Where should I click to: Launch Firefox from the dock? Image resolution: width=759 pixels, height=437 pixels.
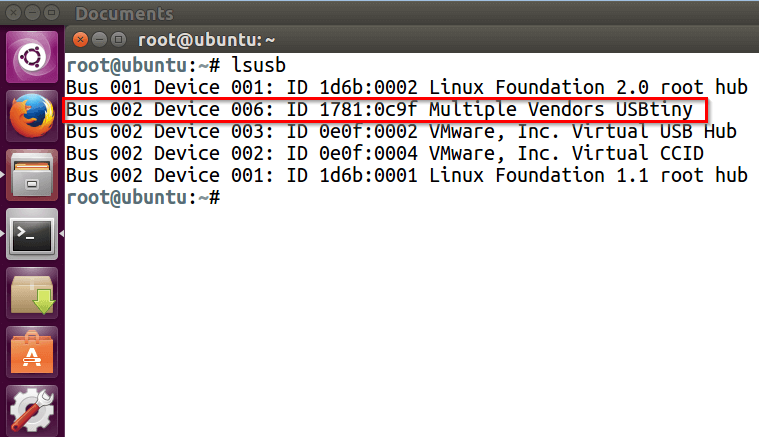point(32,116)
